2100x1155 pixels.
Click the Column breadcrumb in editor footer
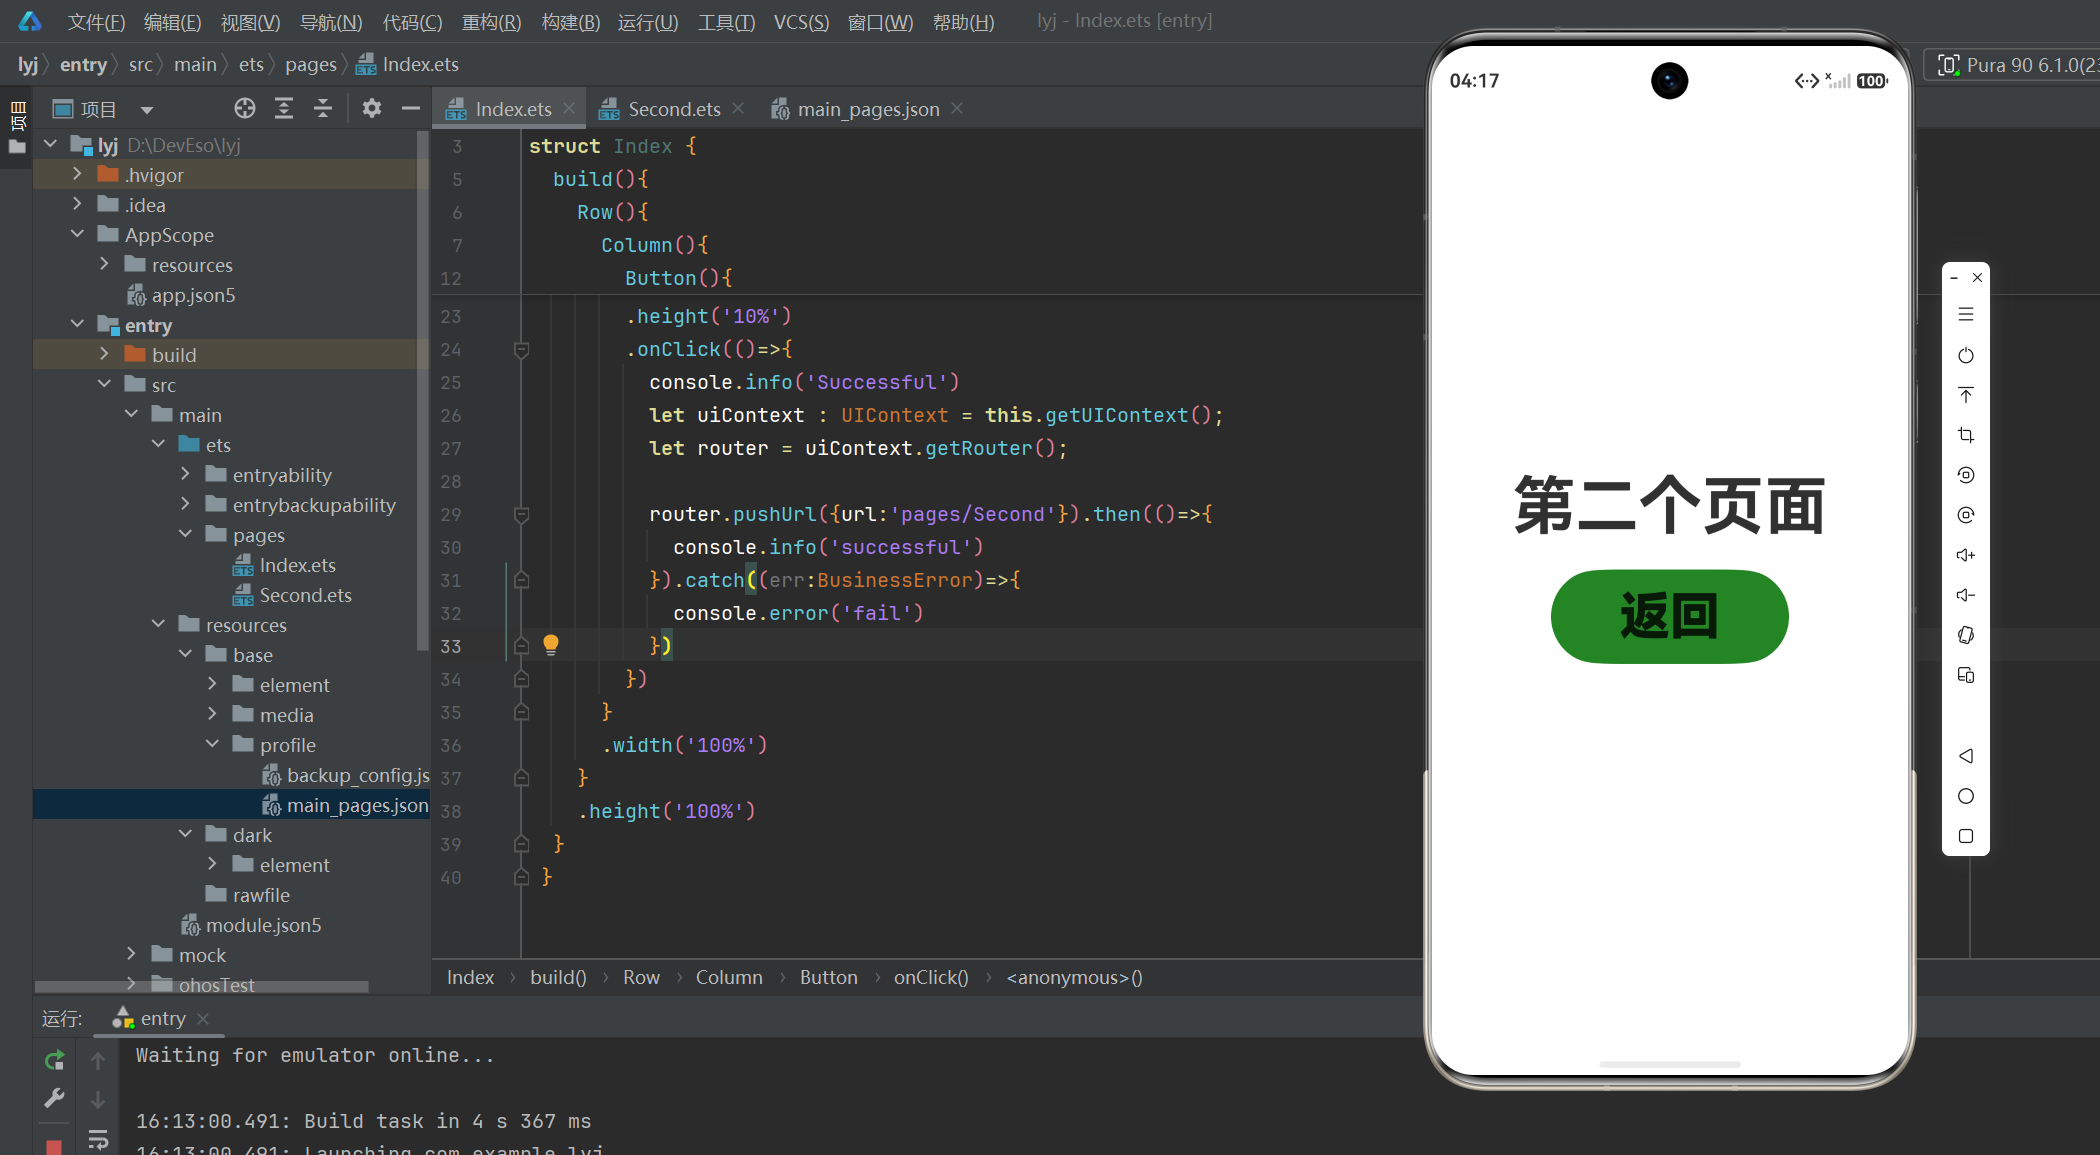pos(729,977)
